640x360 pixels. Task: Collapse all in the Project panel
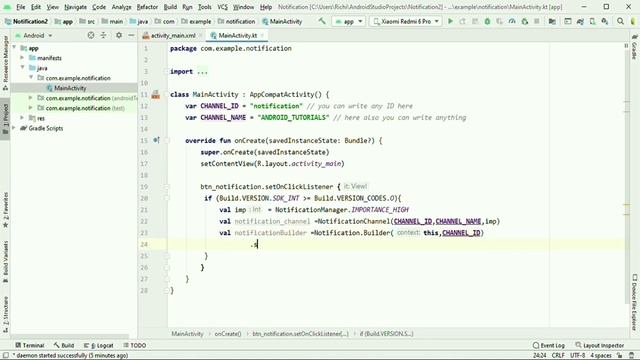103,36
